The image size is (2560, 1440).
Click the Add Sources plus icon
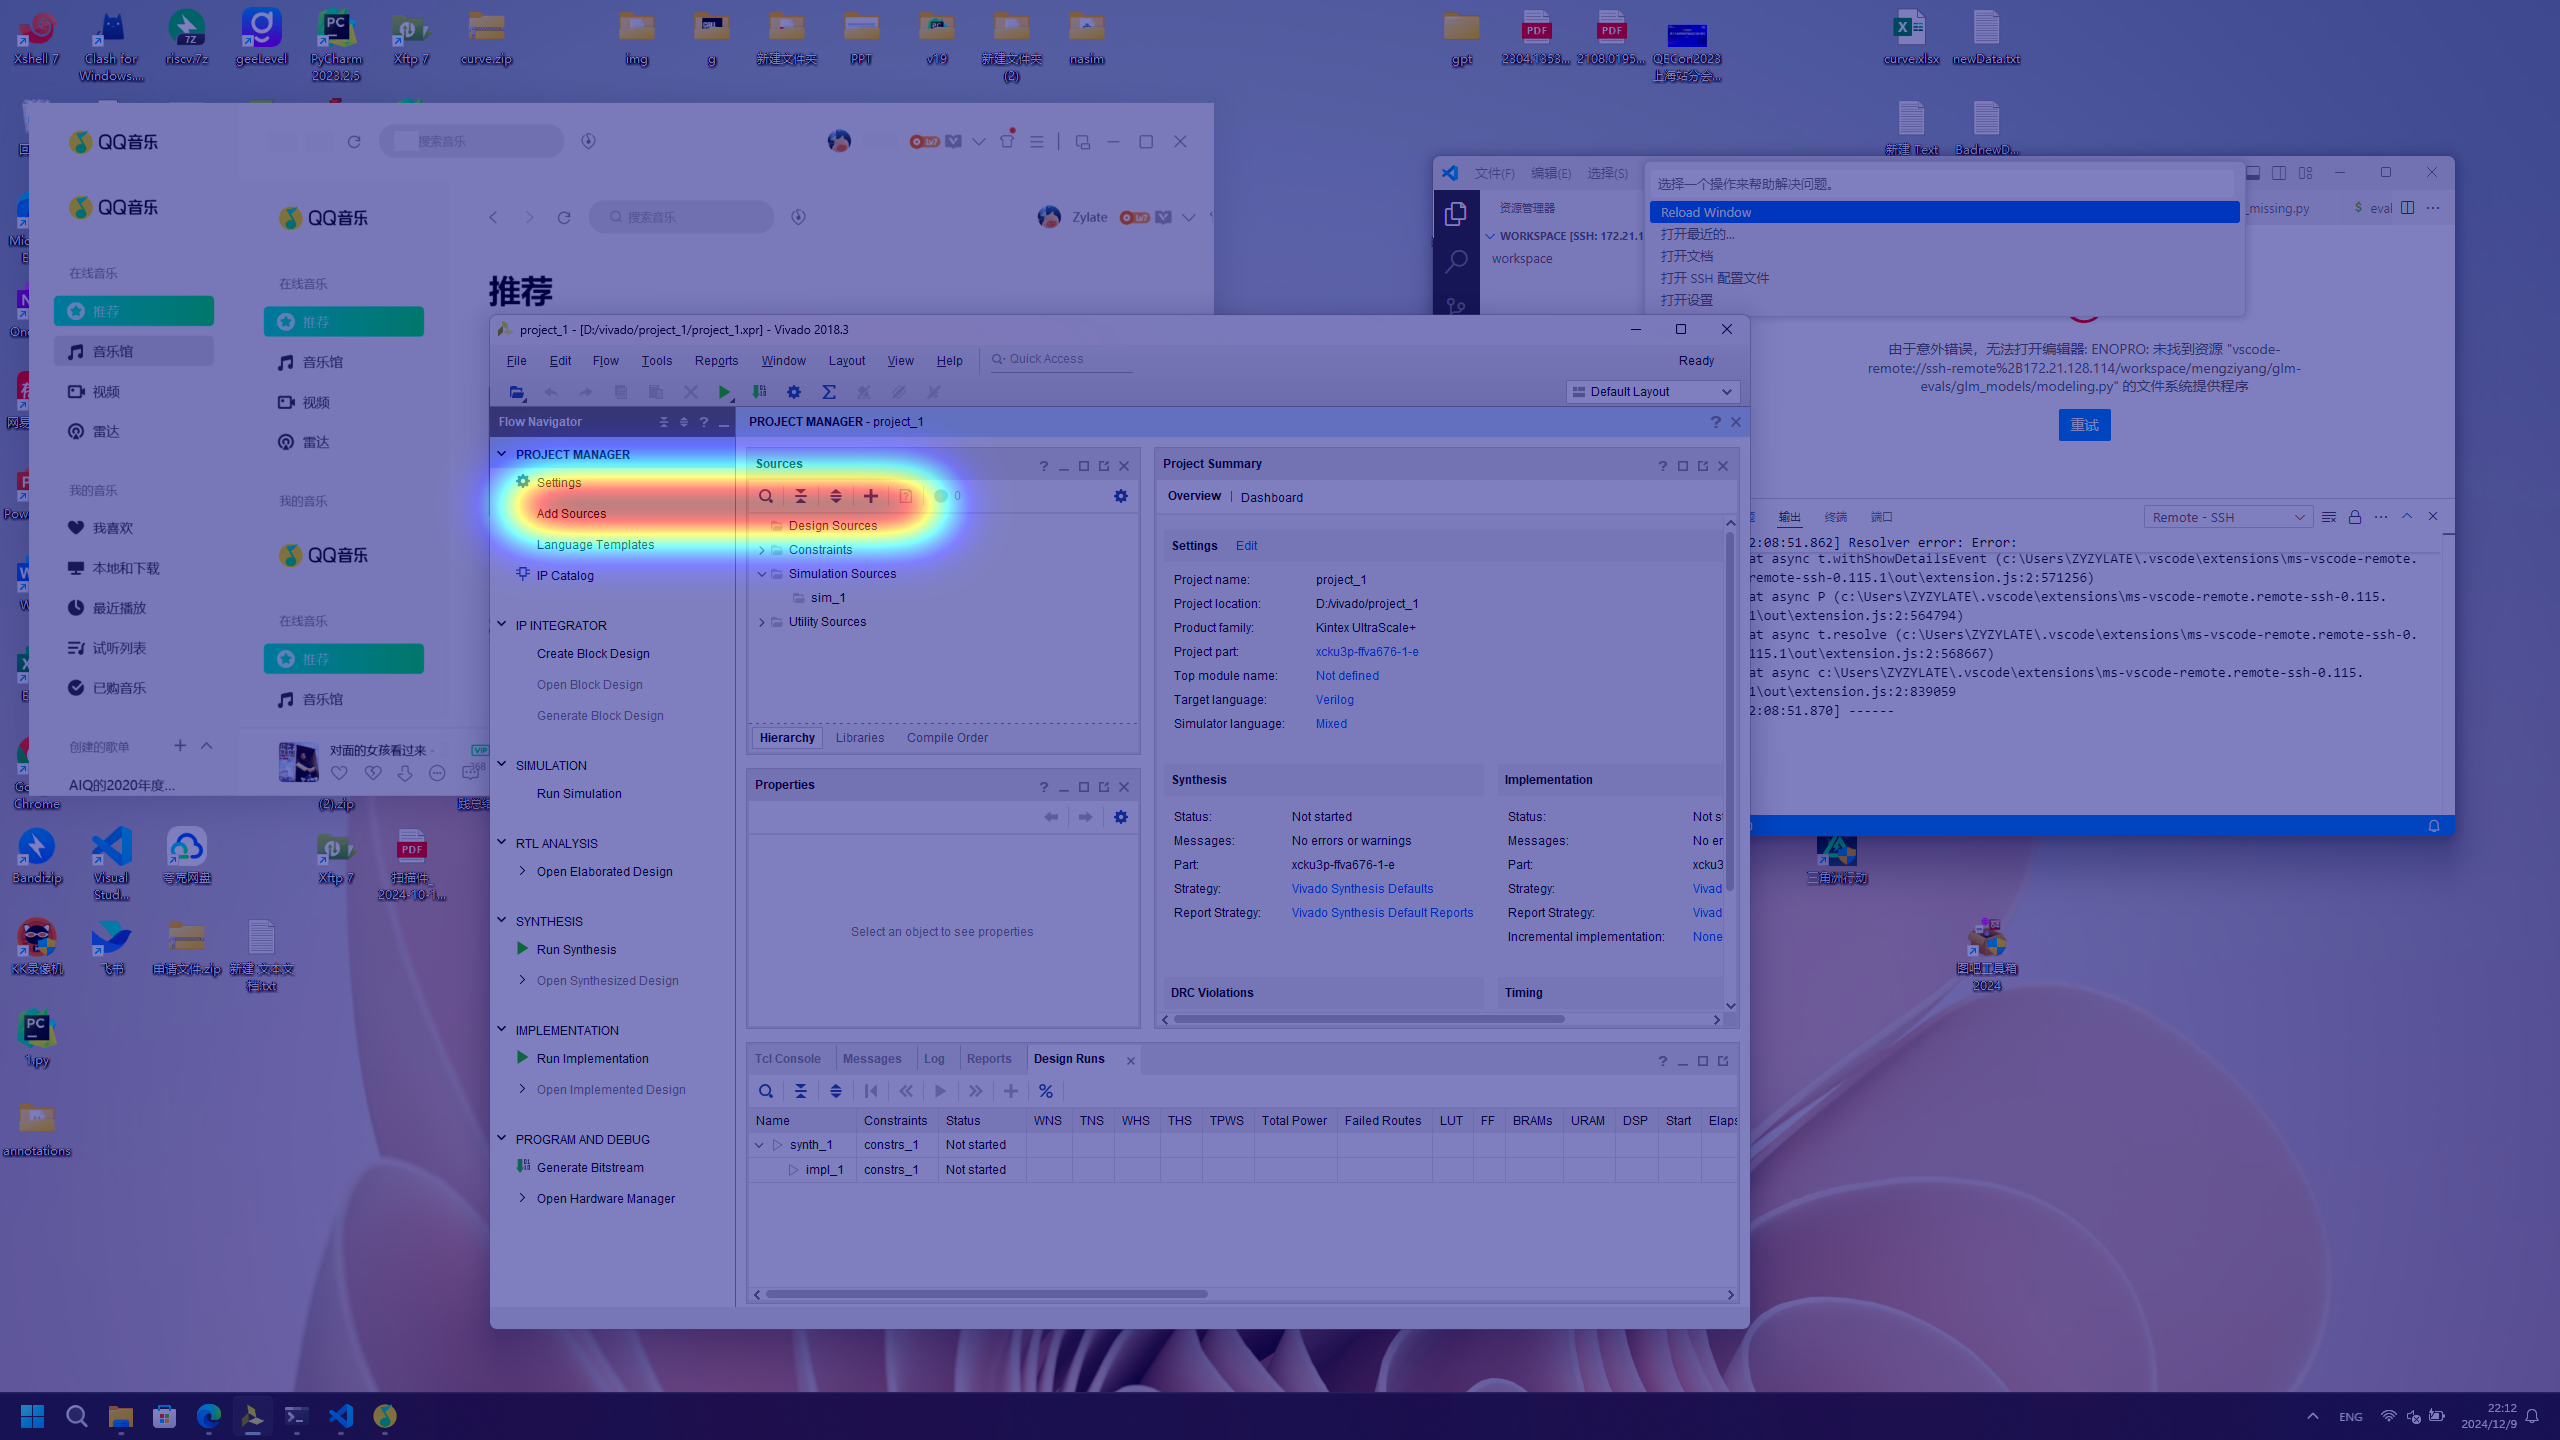click(x=871, y=496)
